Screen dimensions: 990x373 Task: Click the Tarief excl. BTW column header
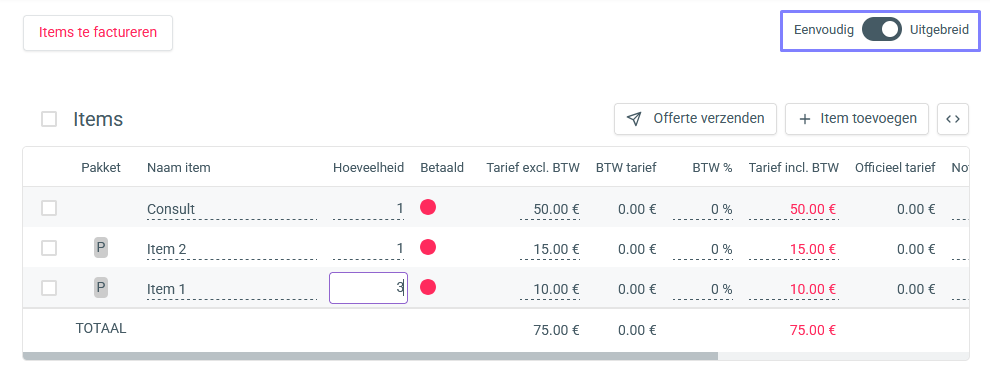click(533, 167)
